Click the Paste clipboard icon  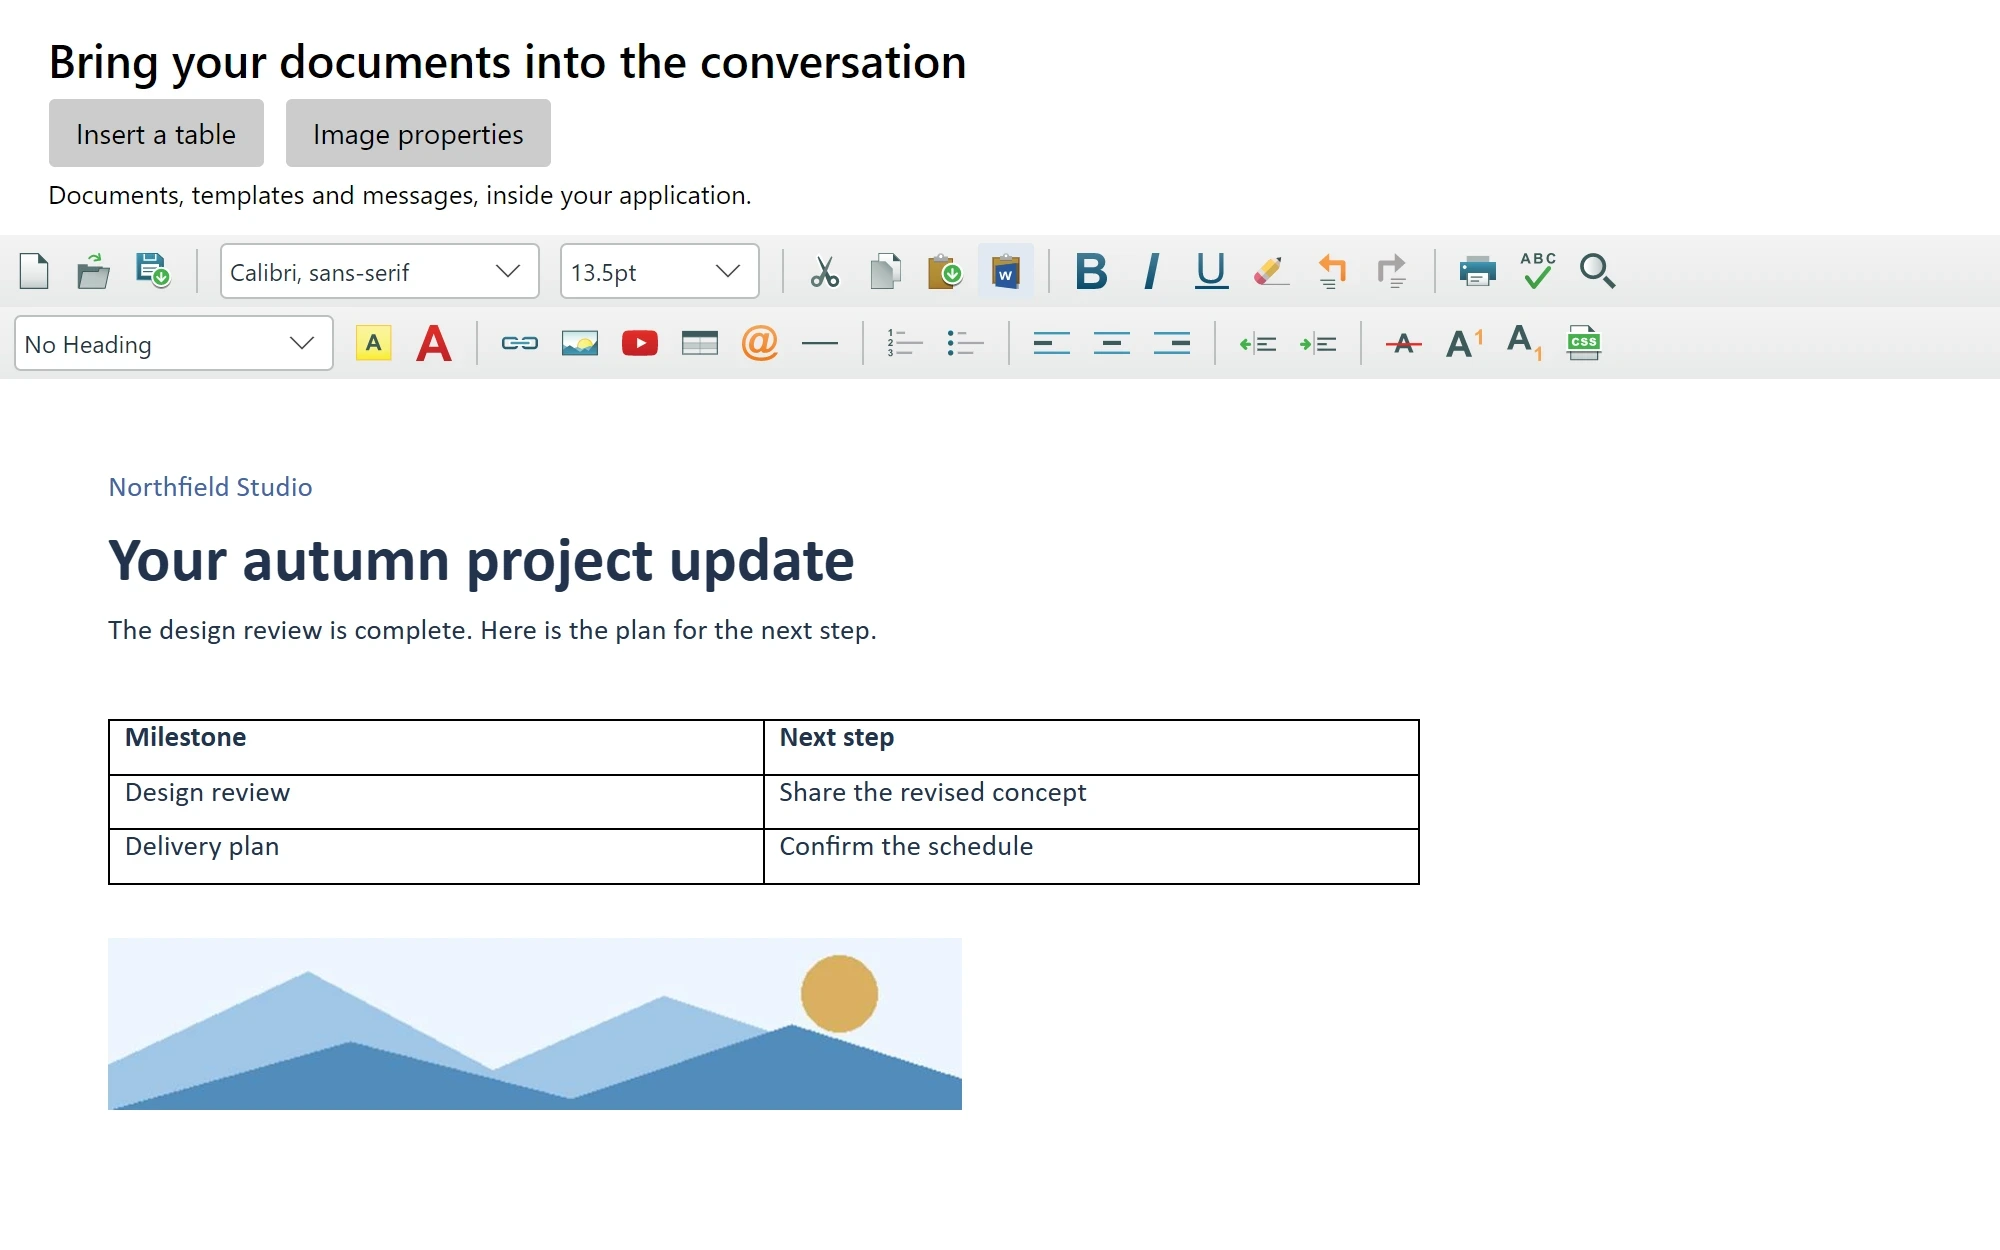tap(945, 271)
